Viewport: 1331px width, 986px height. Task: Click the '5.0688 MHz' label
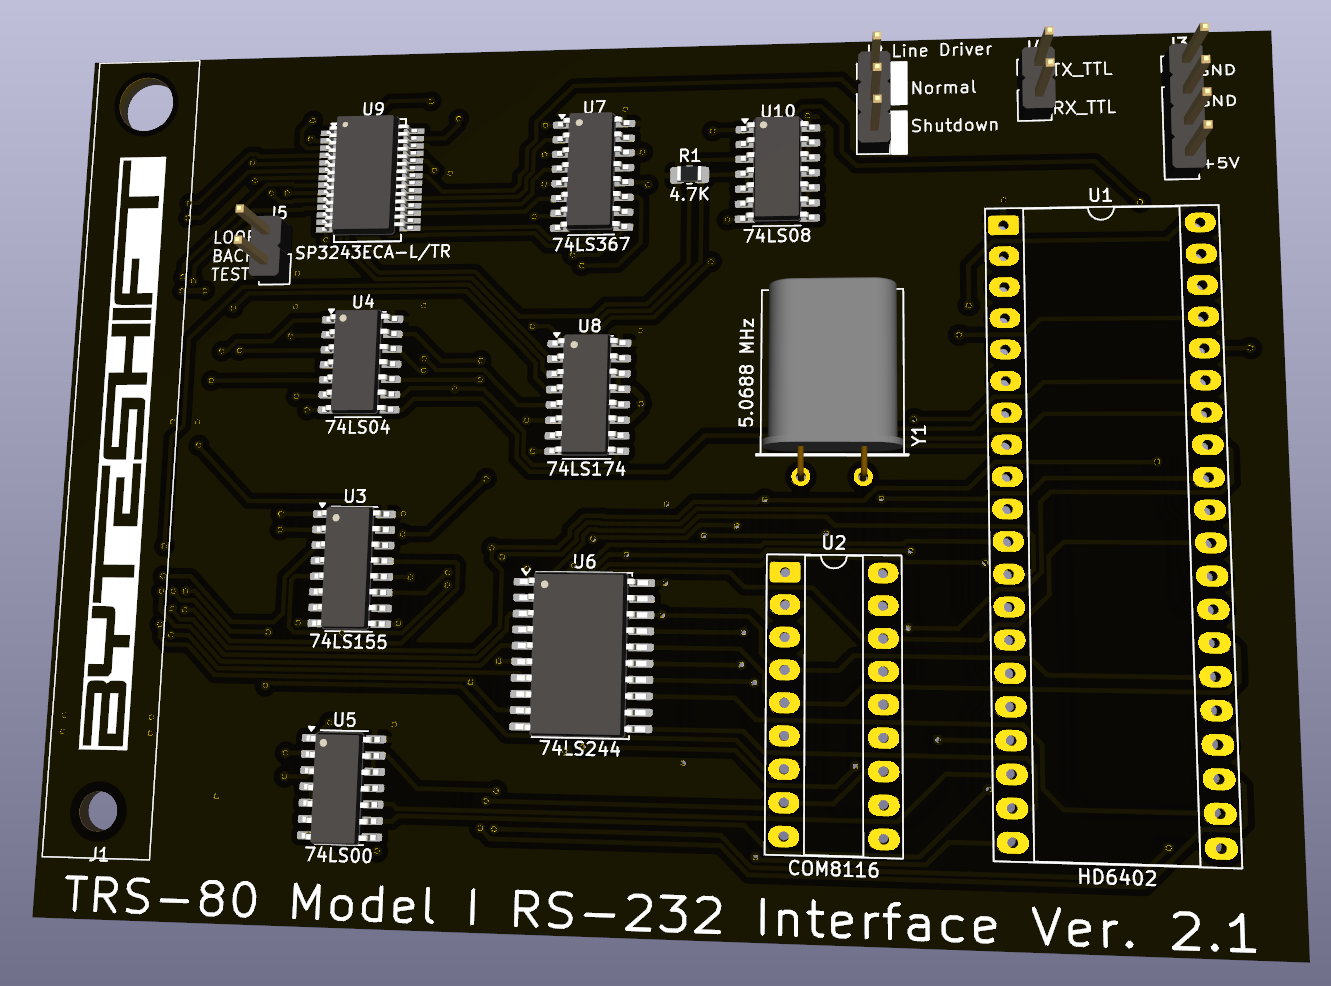(747, 373)
